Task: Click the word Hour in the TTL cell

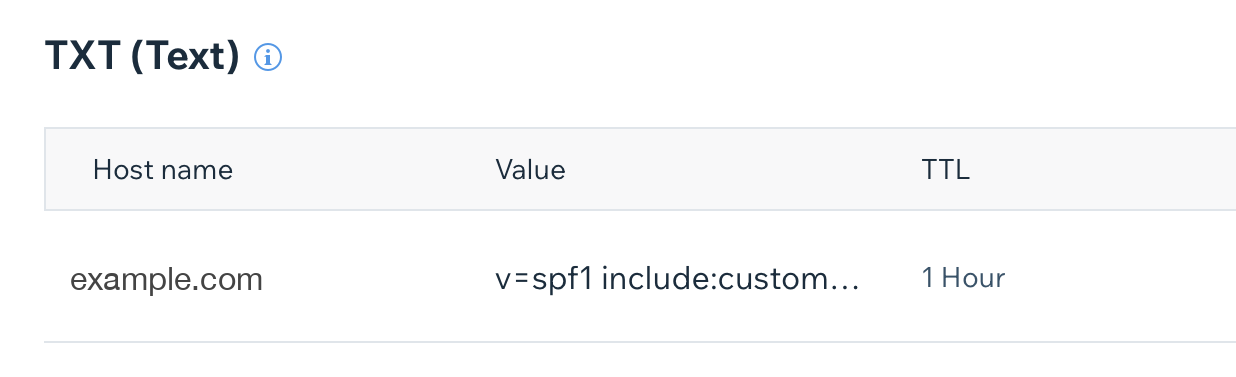Action: [972, 278]
